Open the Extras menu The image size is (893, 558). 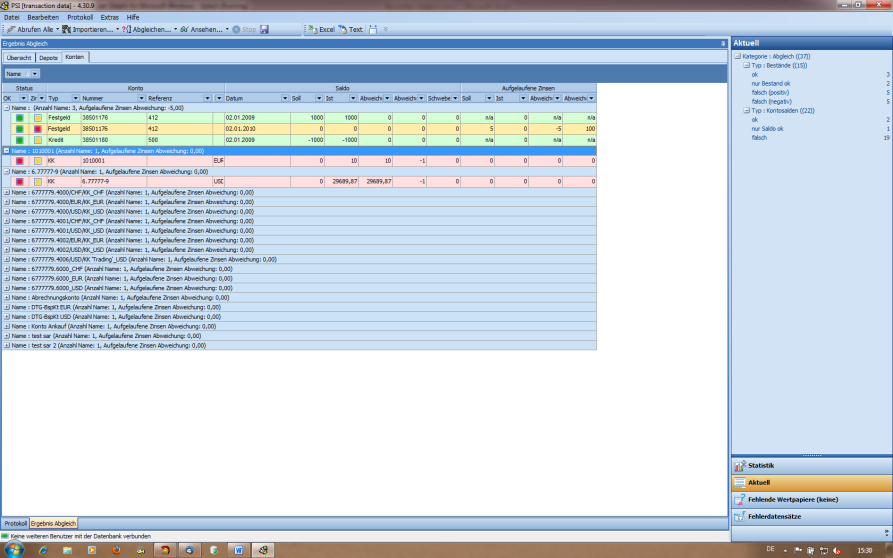pos(109,17)
